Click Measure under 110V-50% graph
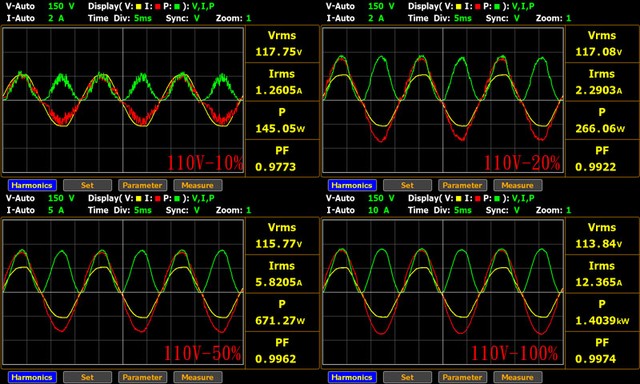The width and height of the screenshot is (640, 384). pos(198,377)
